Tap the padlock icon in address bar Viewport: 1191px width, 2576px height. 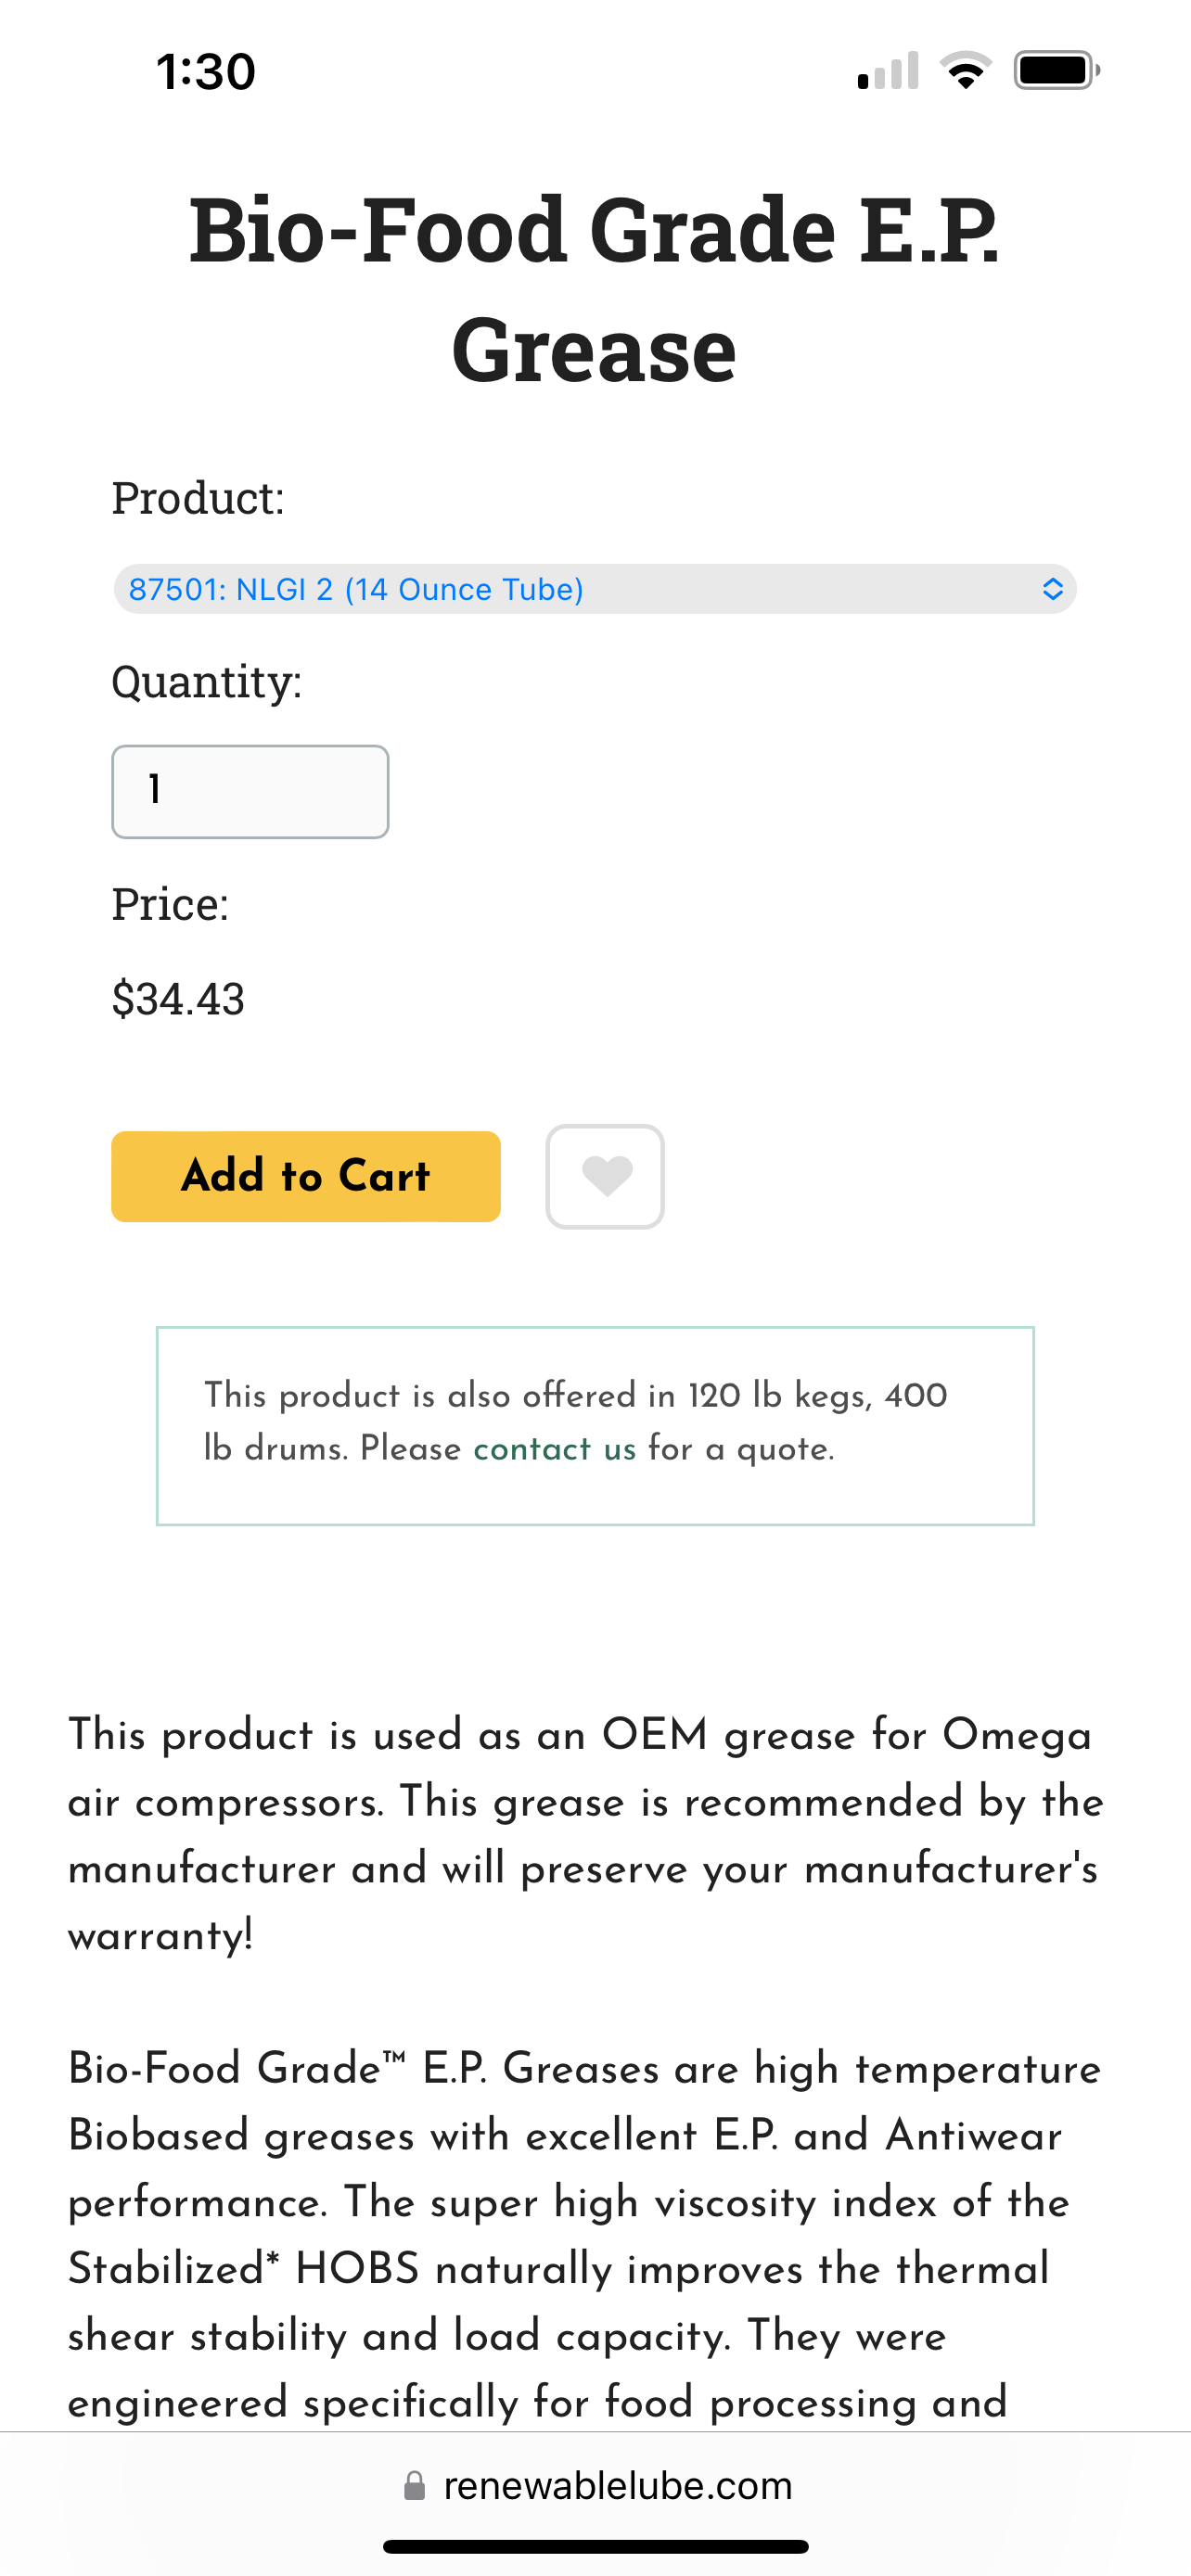click(414, 2485)
